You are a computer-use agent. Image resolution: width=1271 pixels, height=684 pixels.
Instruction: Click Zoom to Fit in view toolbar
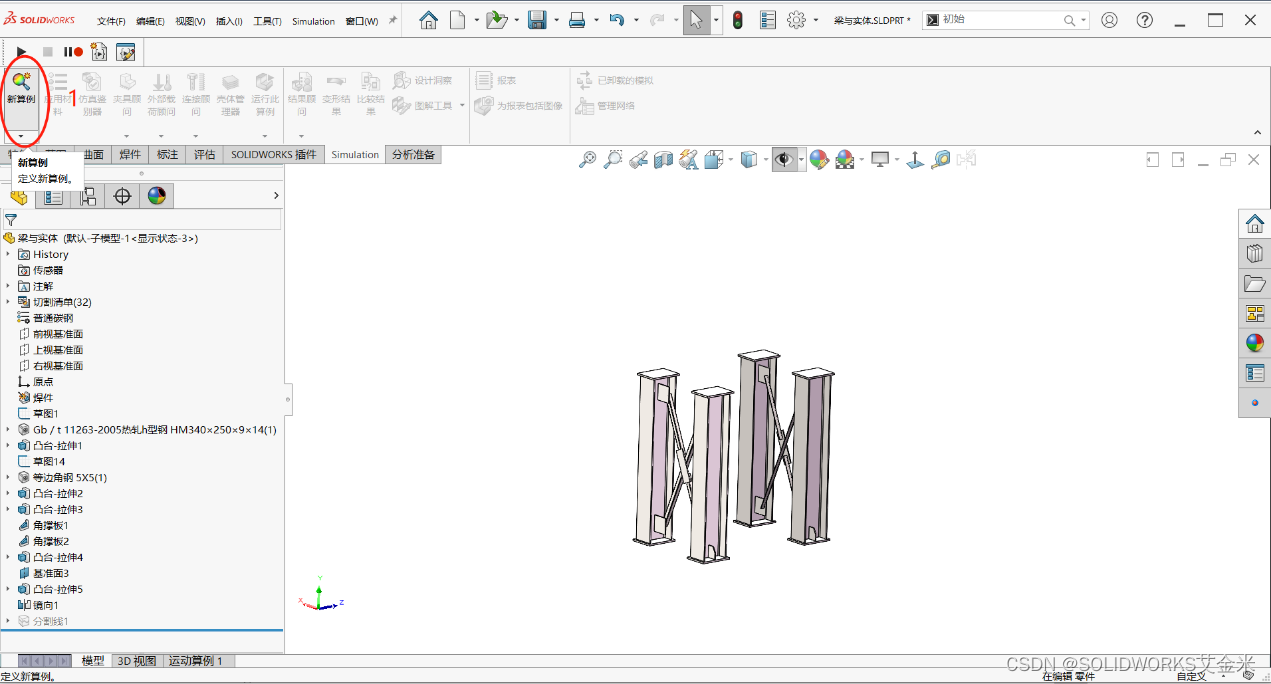(x=588, y=159)
